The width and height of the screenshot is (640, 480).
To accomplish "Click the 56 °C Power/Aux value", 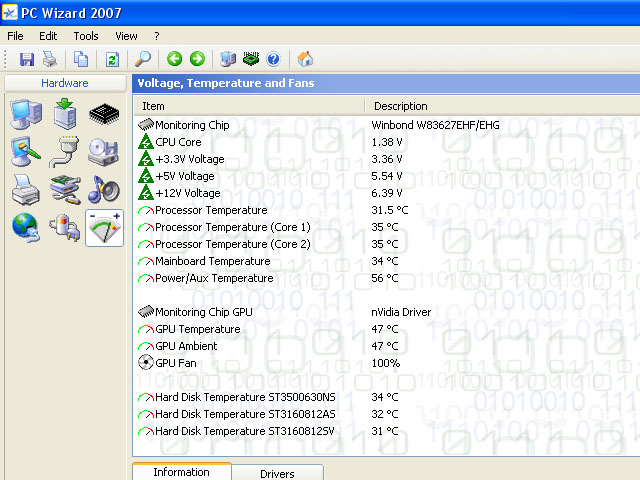I will tap(384, 278).
